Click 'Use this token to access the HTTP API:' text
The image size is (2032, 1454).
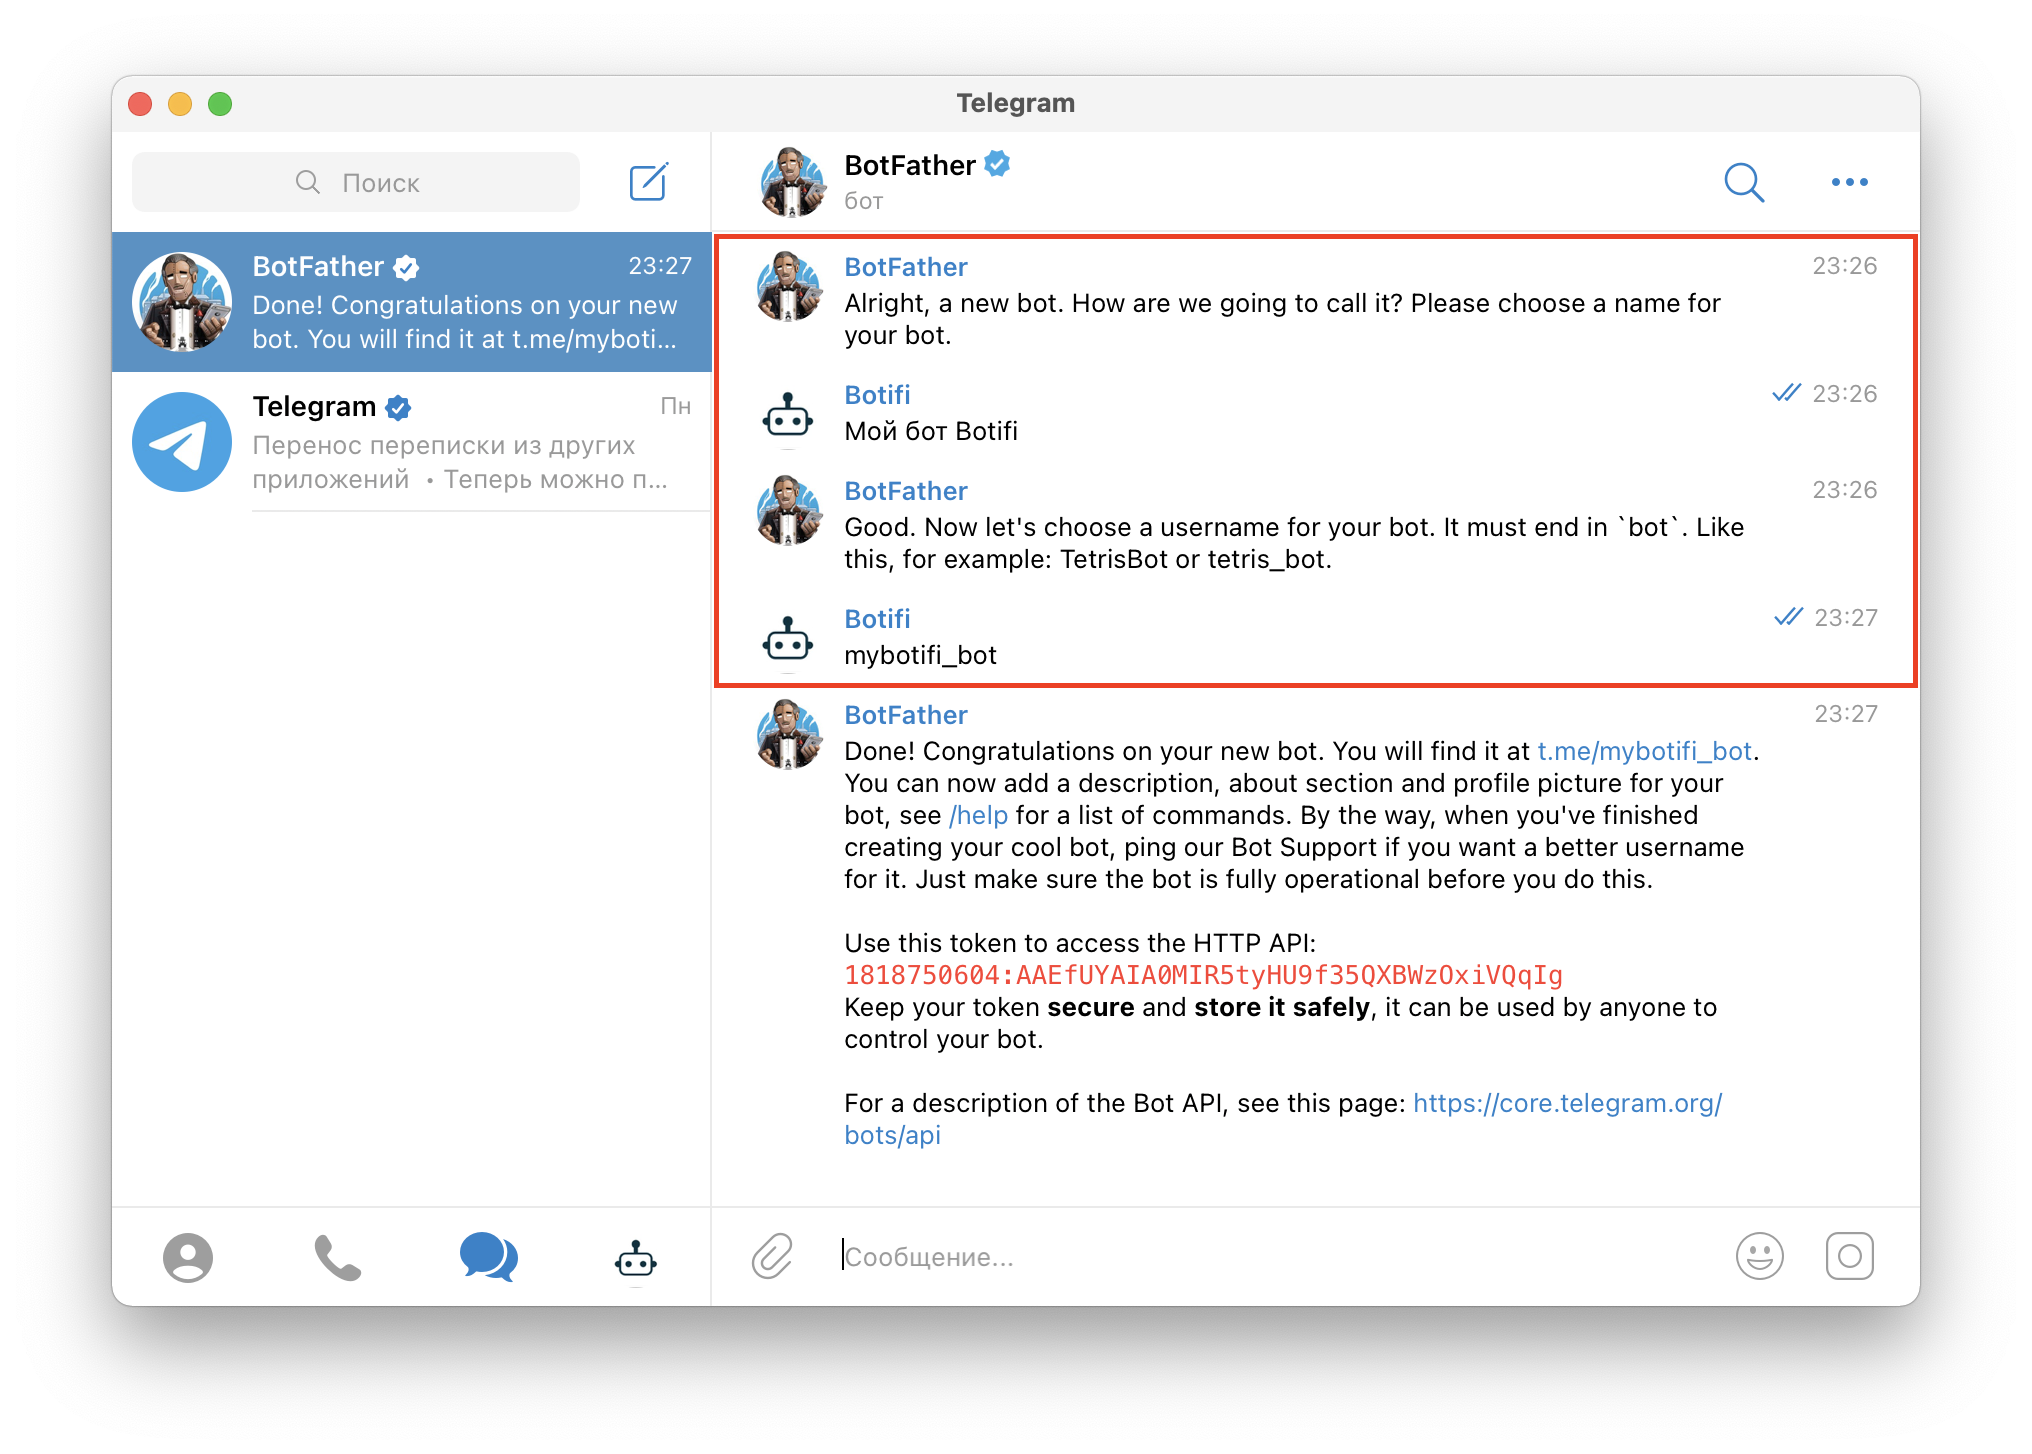click(1080, 943)
